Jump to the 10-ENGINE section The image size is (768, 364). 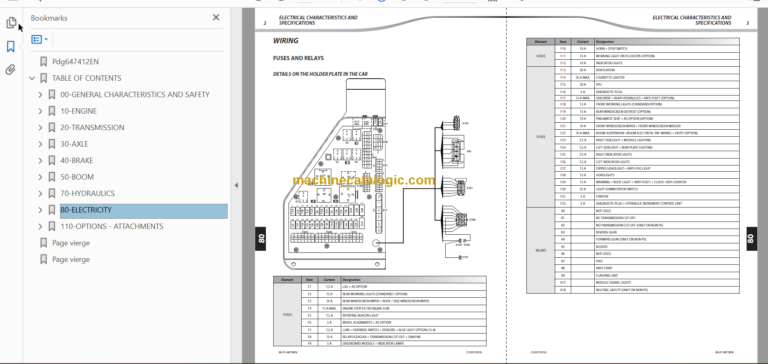click(x=78, y=111)
